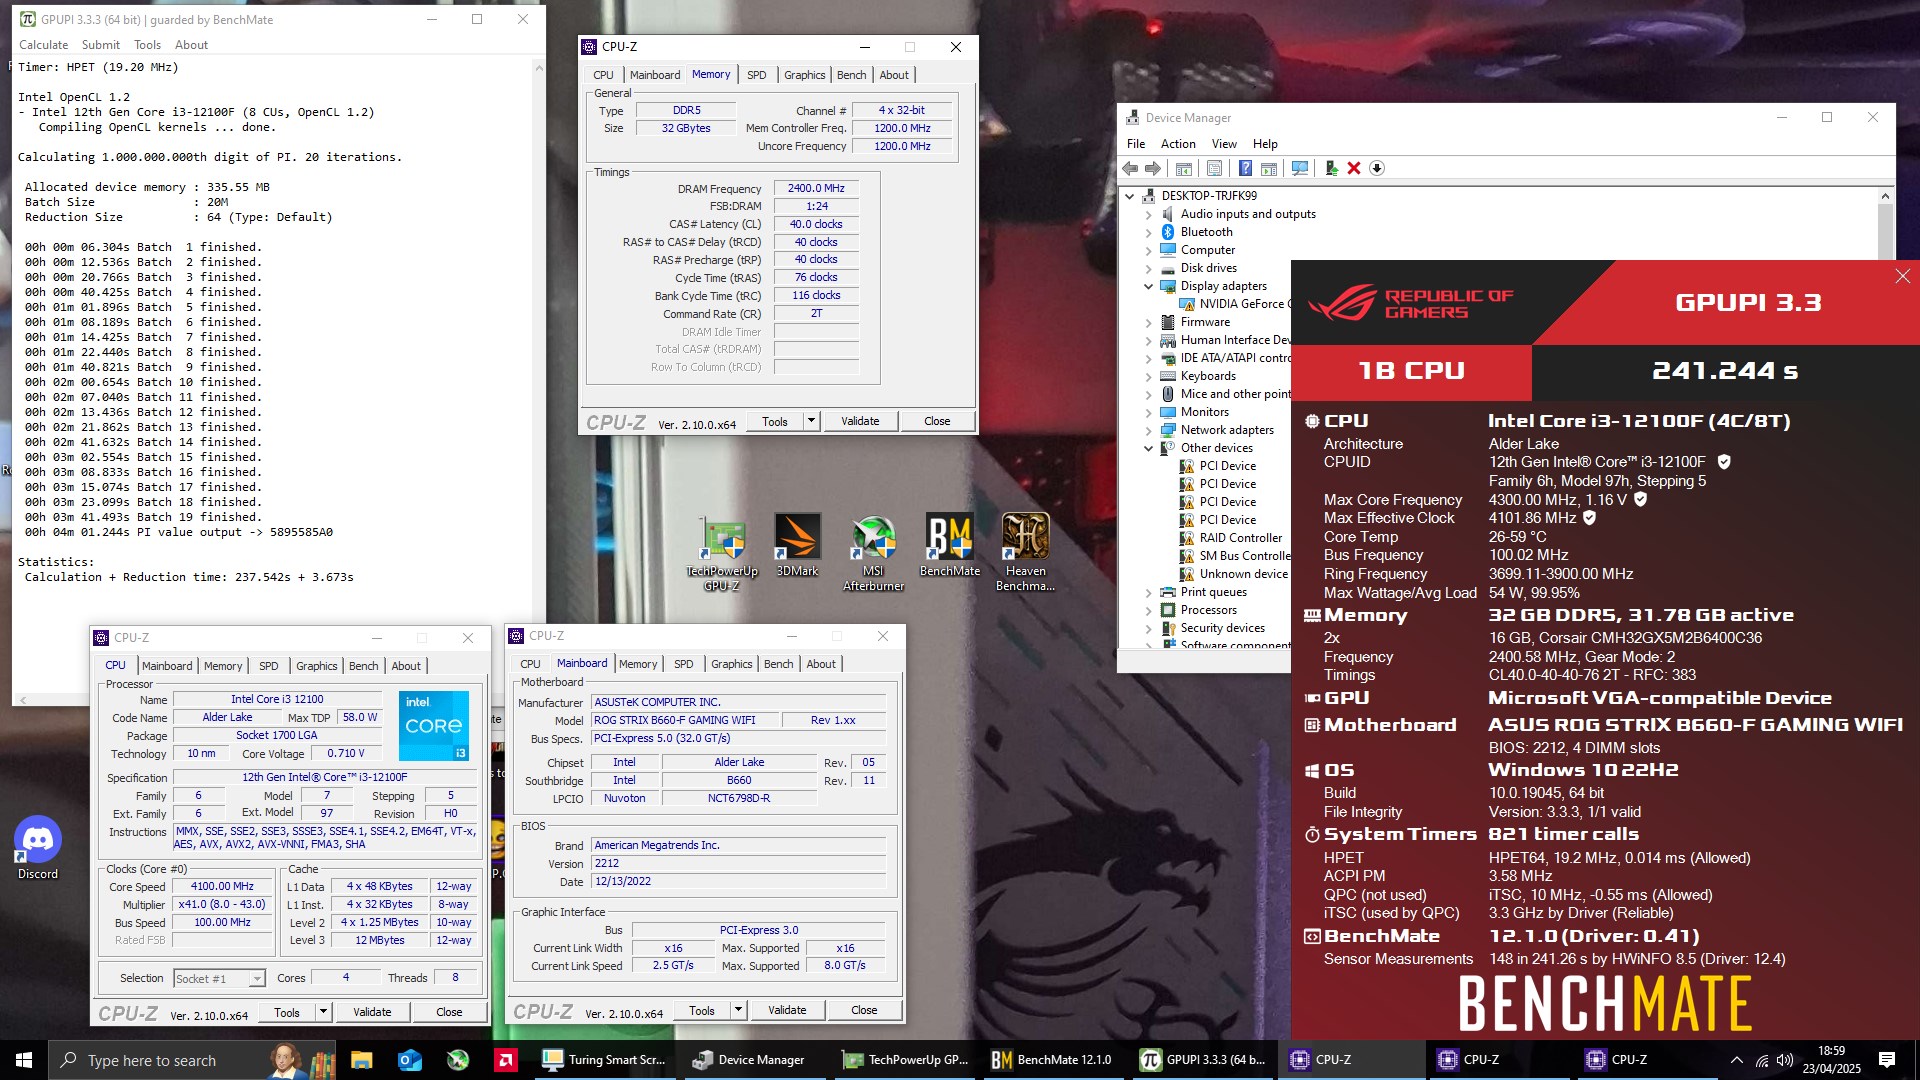Click Show/Hide console tree icon
Screen dimensions: 1920x1080
point(1183,168)
